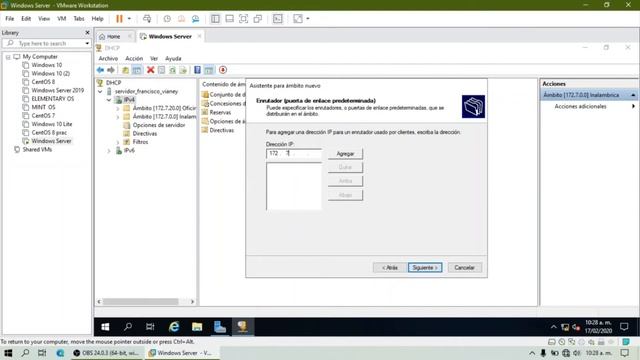Open the VMware Help menu
Image resolution: width=640 pixels, height=360 pixels.
pyautogui.click(x=97, y=19)
